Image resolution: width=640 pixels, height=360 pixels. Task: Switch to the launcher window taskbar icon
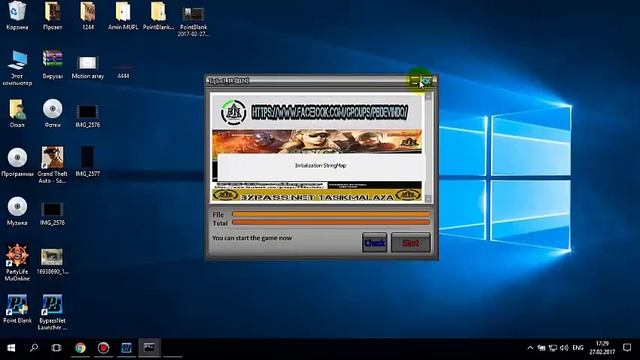[149, 348]
